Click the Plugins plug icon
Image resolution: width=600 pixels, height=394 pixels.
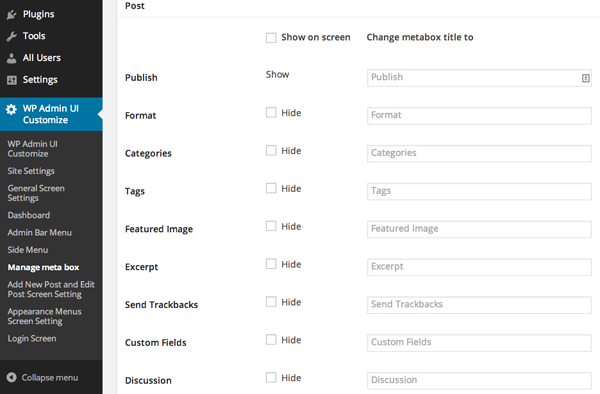coord(11,15)
